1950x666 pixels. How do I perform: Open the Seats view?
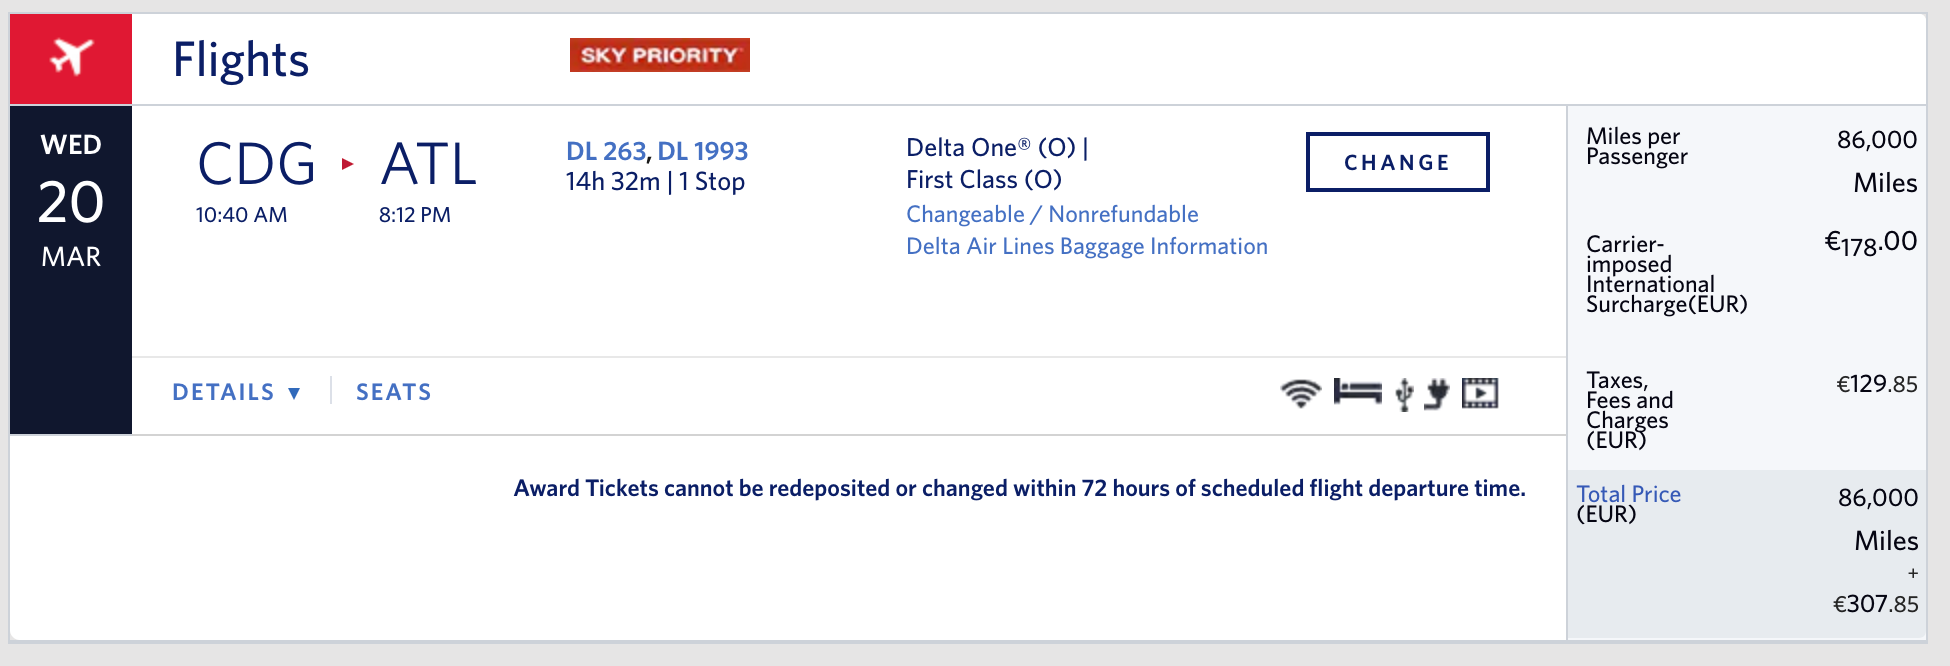[x=394, y=392]
